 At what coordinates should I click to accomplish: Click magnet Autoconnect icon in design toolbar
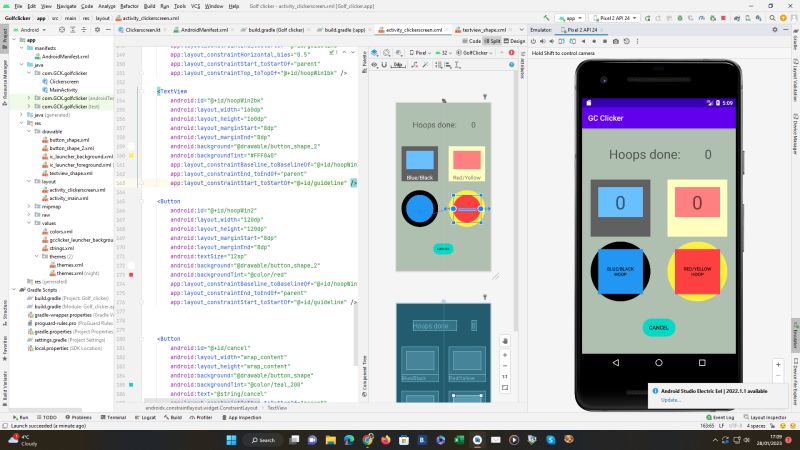coord(384,65)
